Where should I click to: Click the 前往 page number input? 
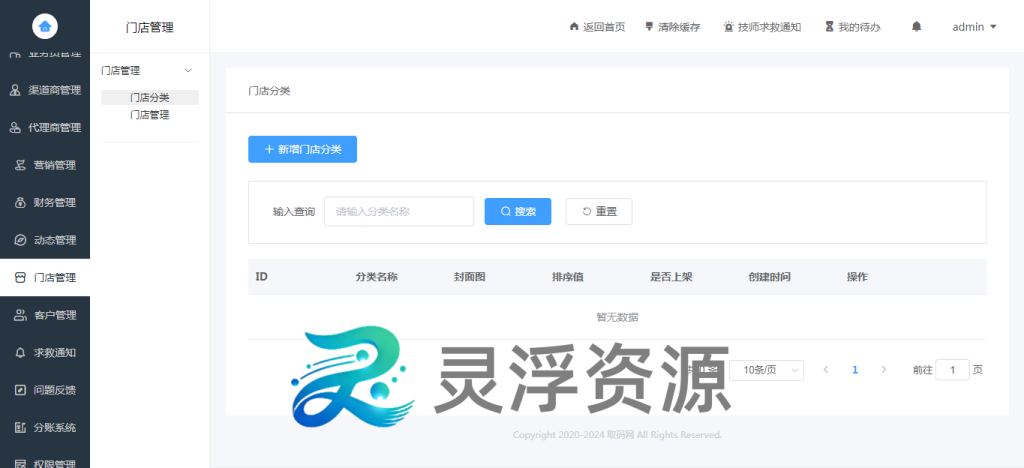(x=953, y=370)
